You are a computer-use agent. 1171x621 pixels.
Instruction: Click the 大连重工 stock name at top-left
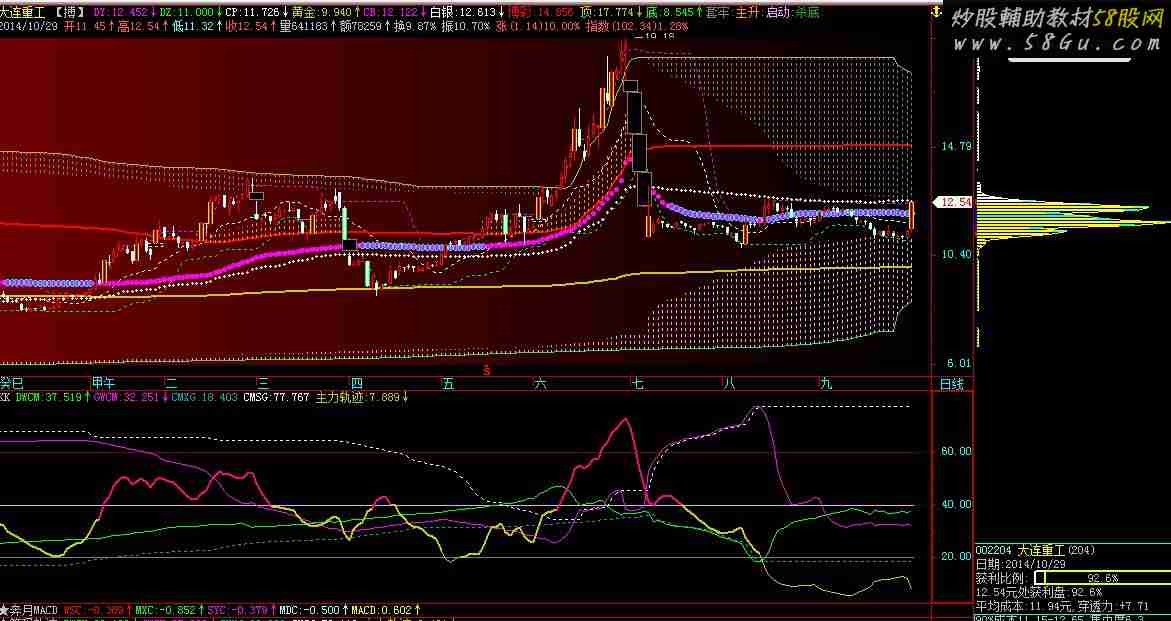click(x=24, y=13)
